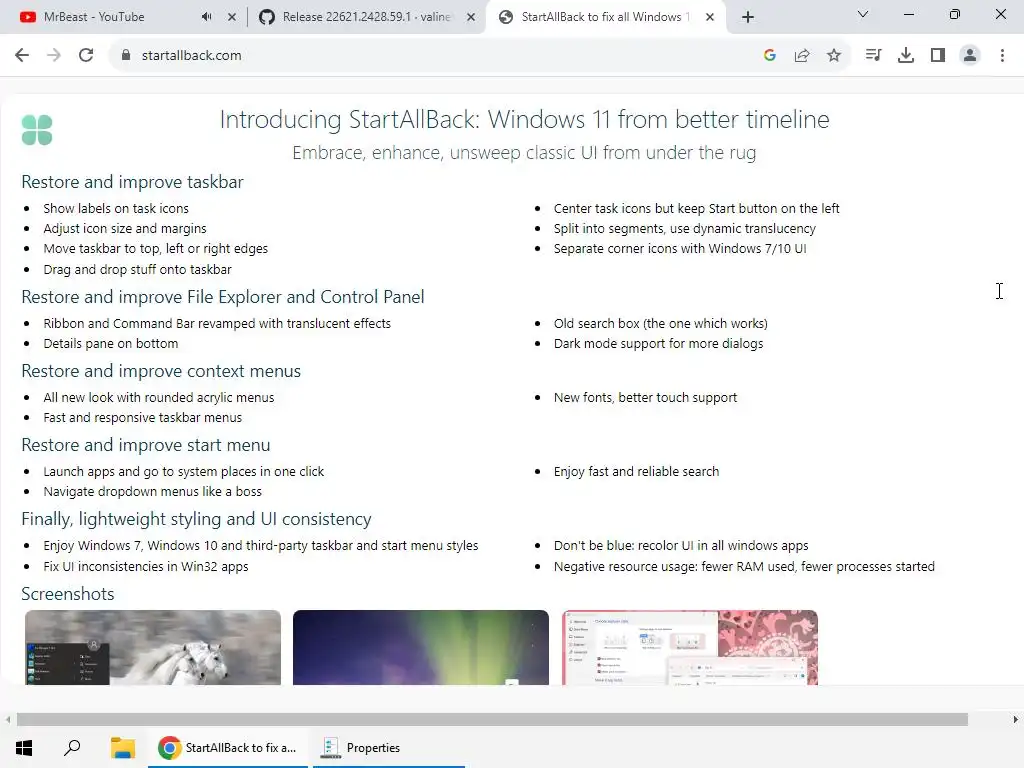Select the StartAllBack to fix all Windows tab
This screenshot has width=1024, height=768.
(x=605, y=17)
